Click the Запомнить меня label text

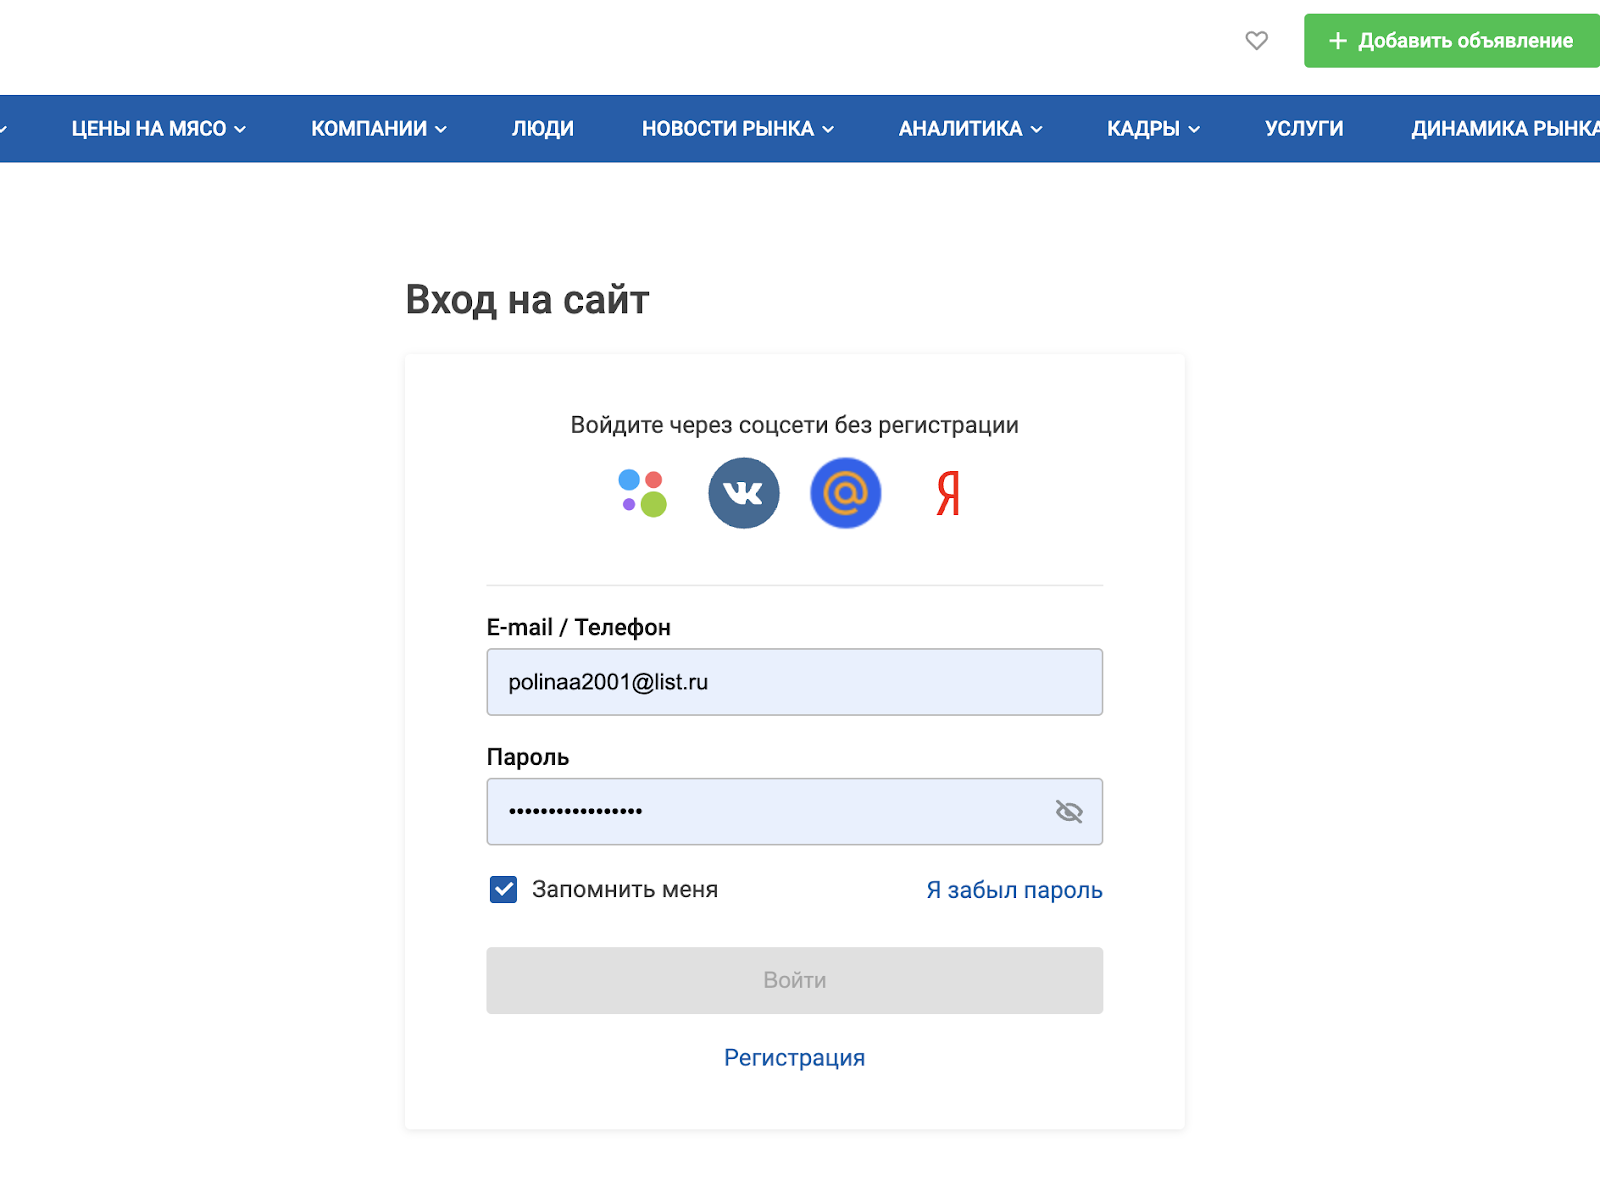pyautogui.click(x=625, y=889)
